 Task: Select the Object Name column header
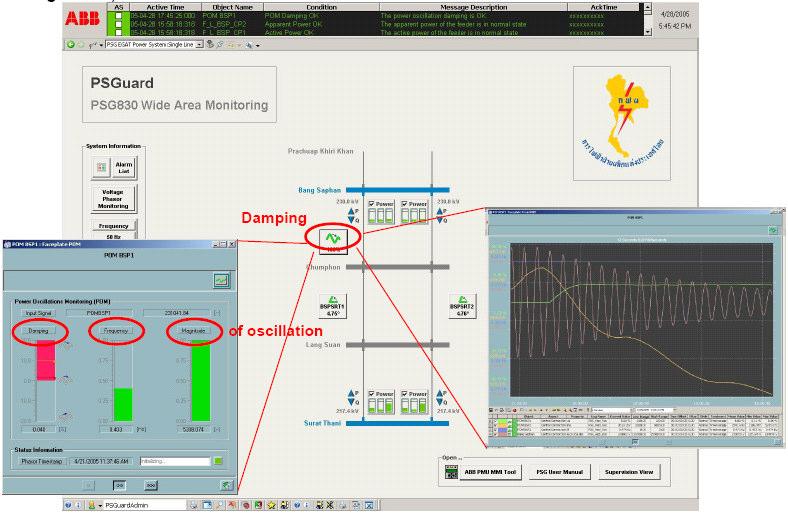232,7
